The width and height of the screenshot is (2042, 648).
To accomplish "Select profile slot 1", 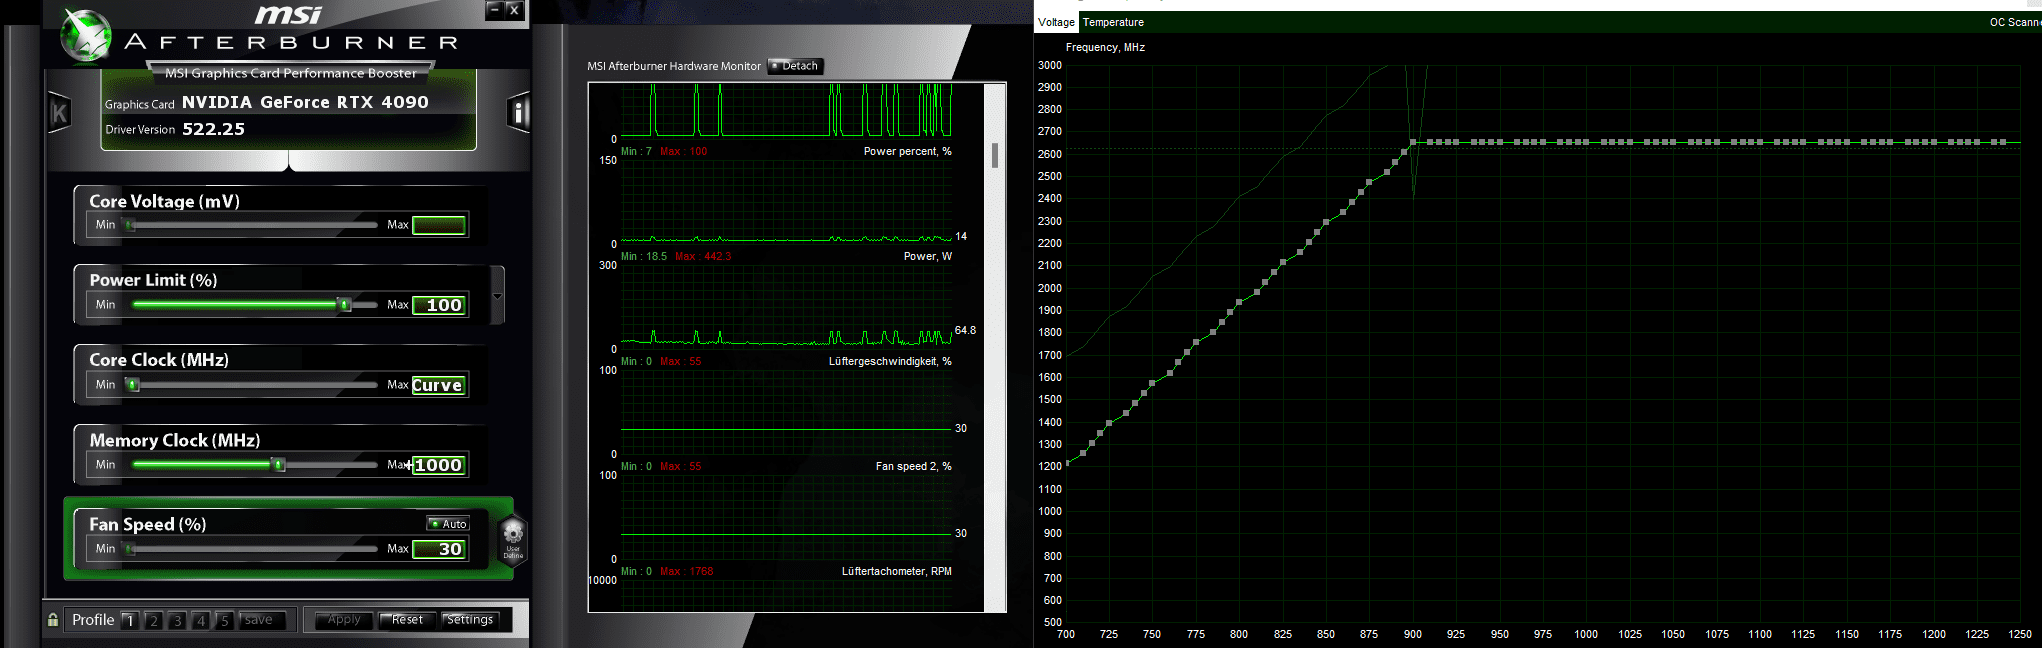I will point(129,621).
